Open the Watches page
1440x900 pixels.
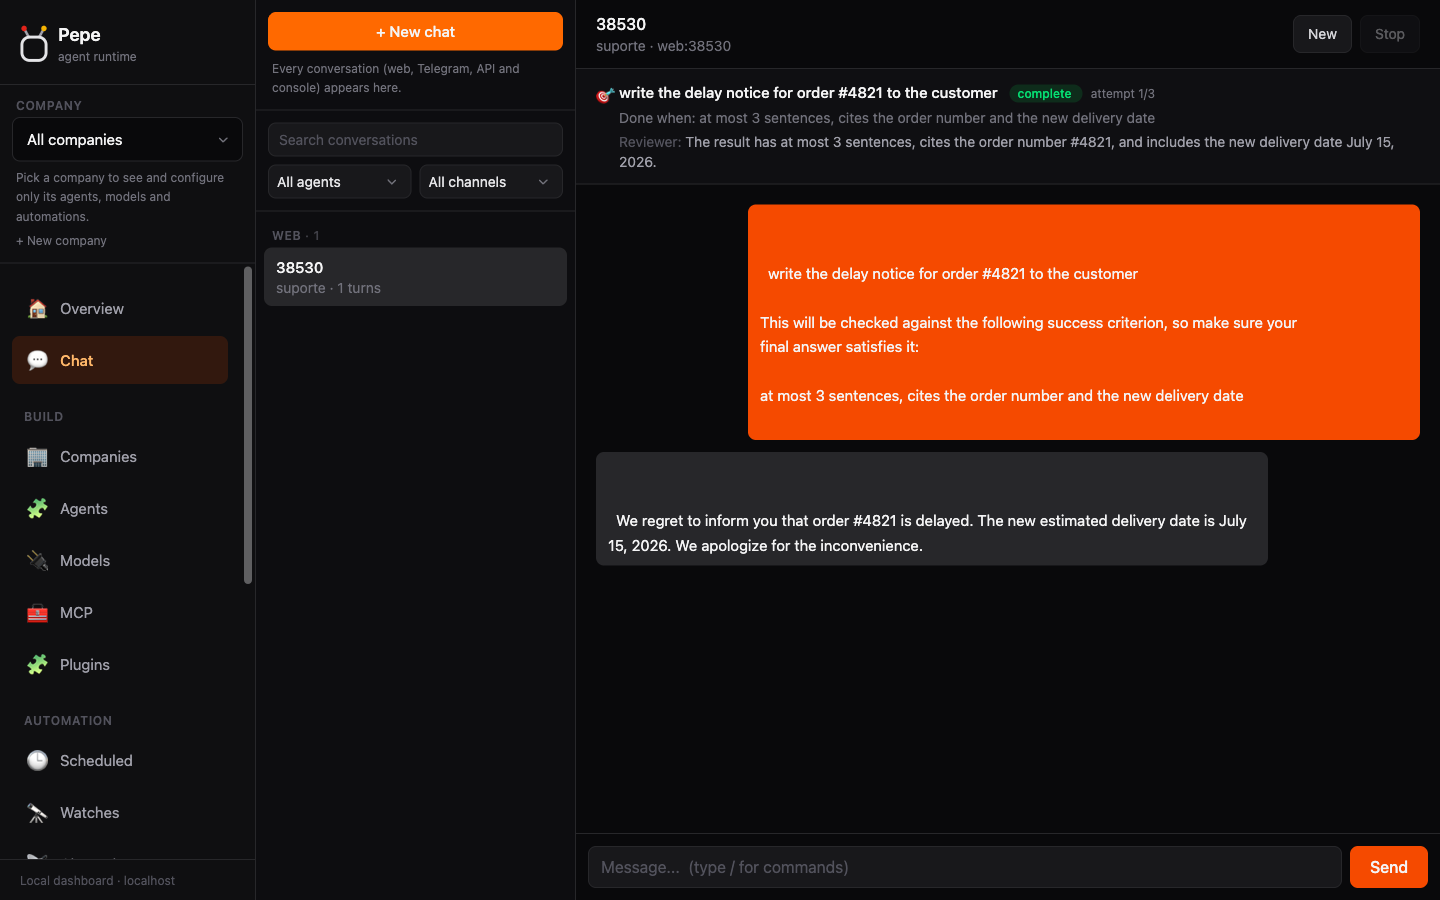point(120,813)
